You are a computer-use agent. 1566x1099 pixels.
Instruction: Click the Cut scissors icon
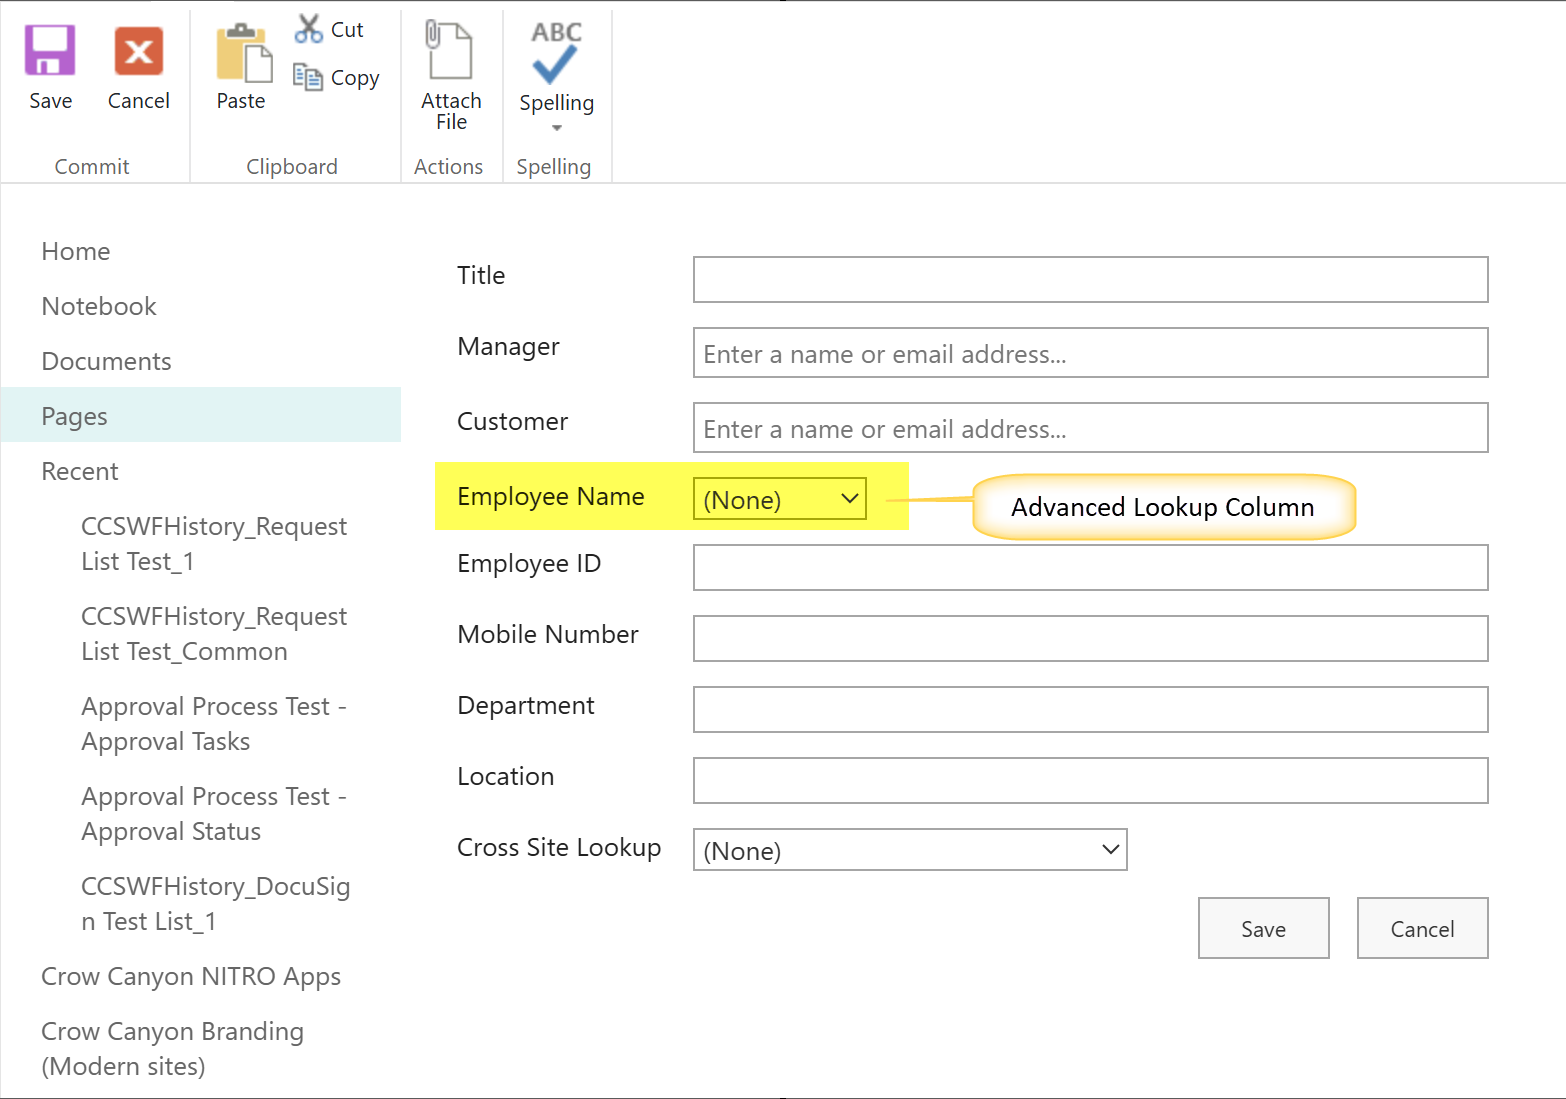309,29
